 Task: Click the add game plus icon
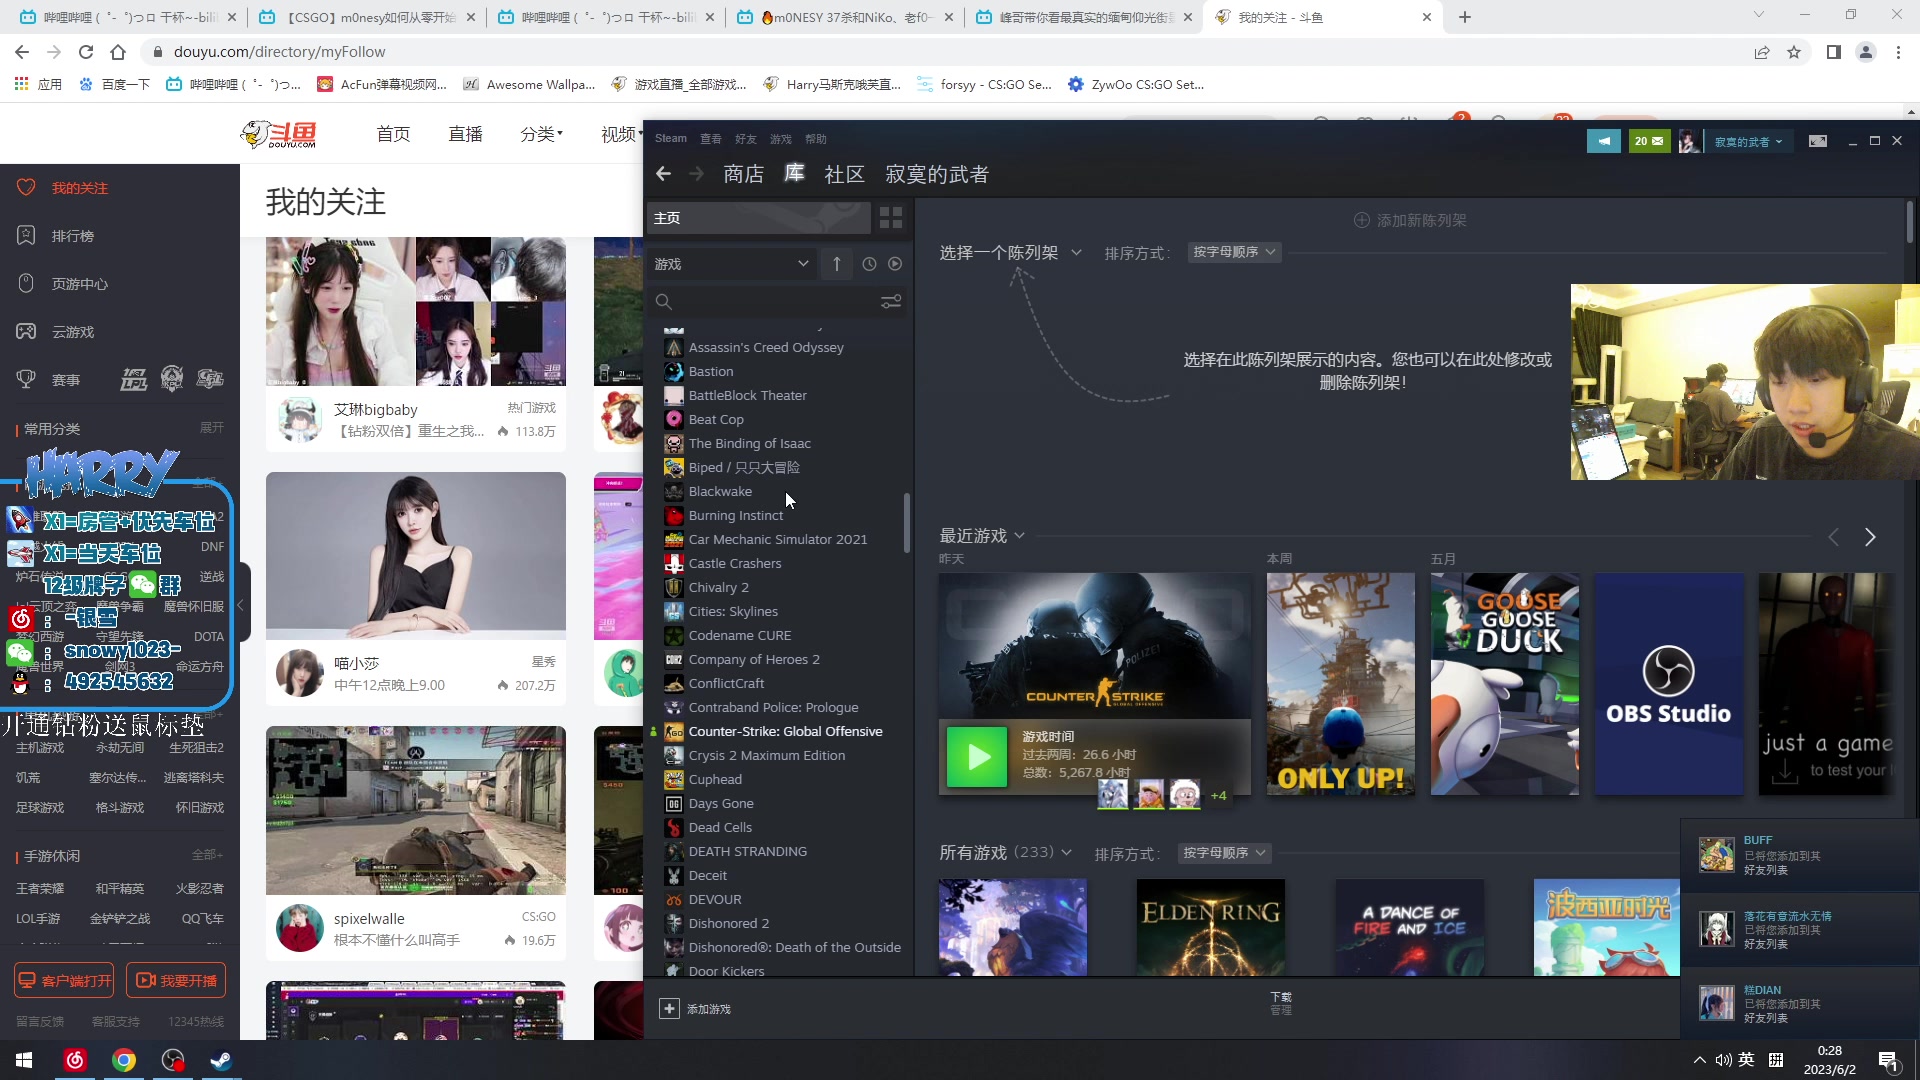[669, 1009]
